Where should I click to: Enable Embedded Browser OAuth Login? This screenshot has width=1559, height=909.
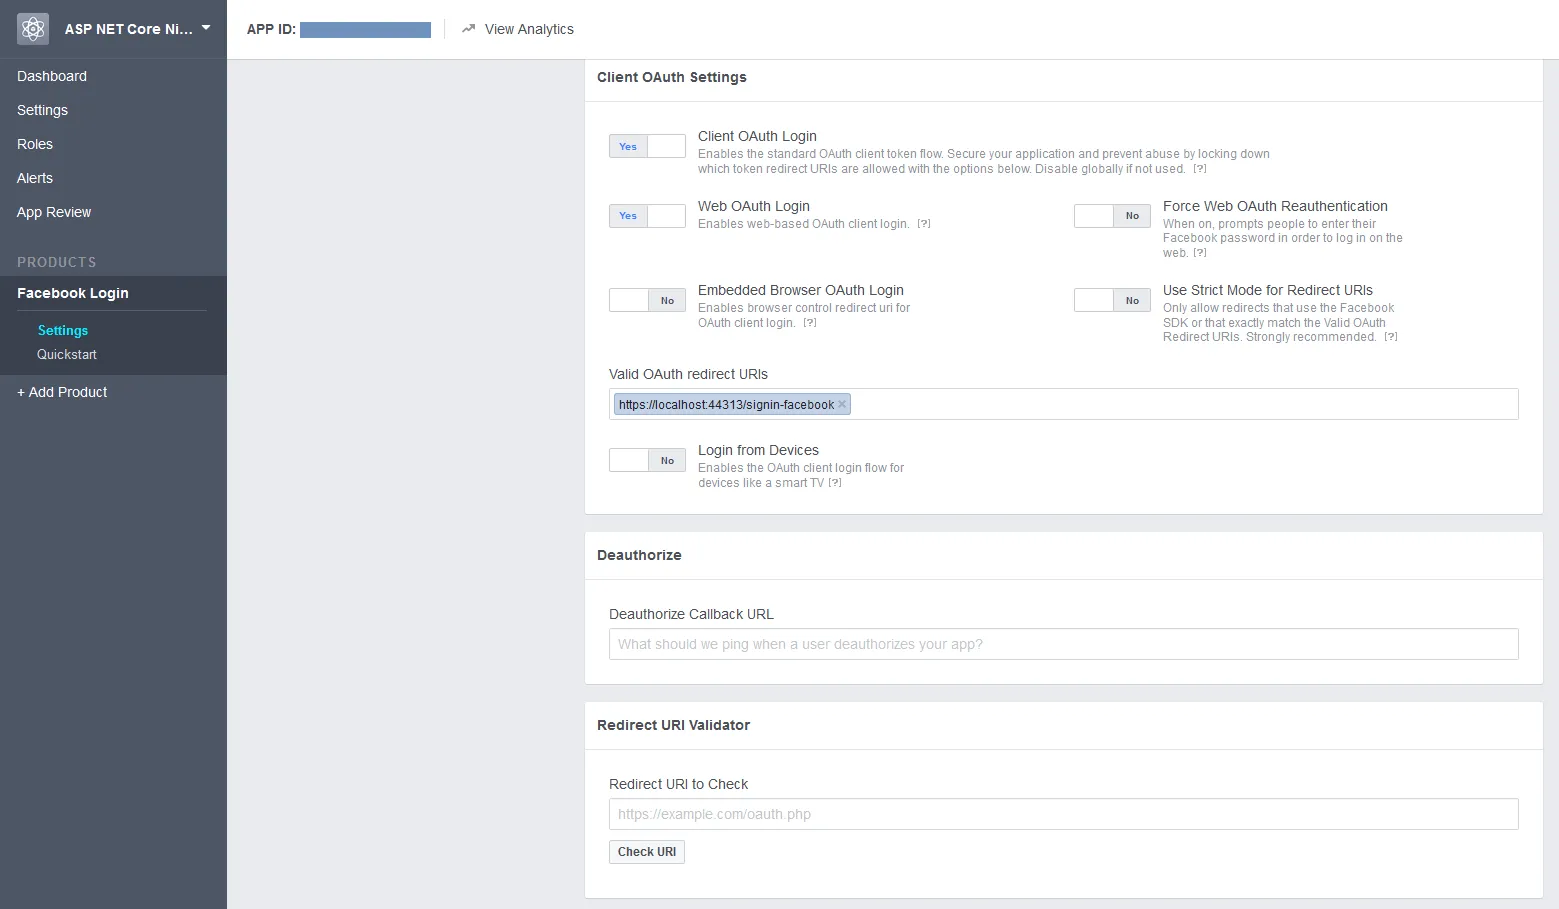click(x=647, y=300)
